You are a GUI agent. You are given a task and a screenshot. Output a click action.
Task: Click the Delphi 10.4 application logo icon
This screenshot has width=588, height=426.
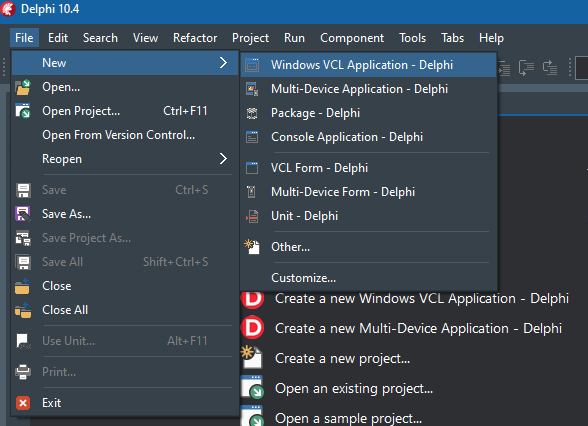click(x=8, y=9)
